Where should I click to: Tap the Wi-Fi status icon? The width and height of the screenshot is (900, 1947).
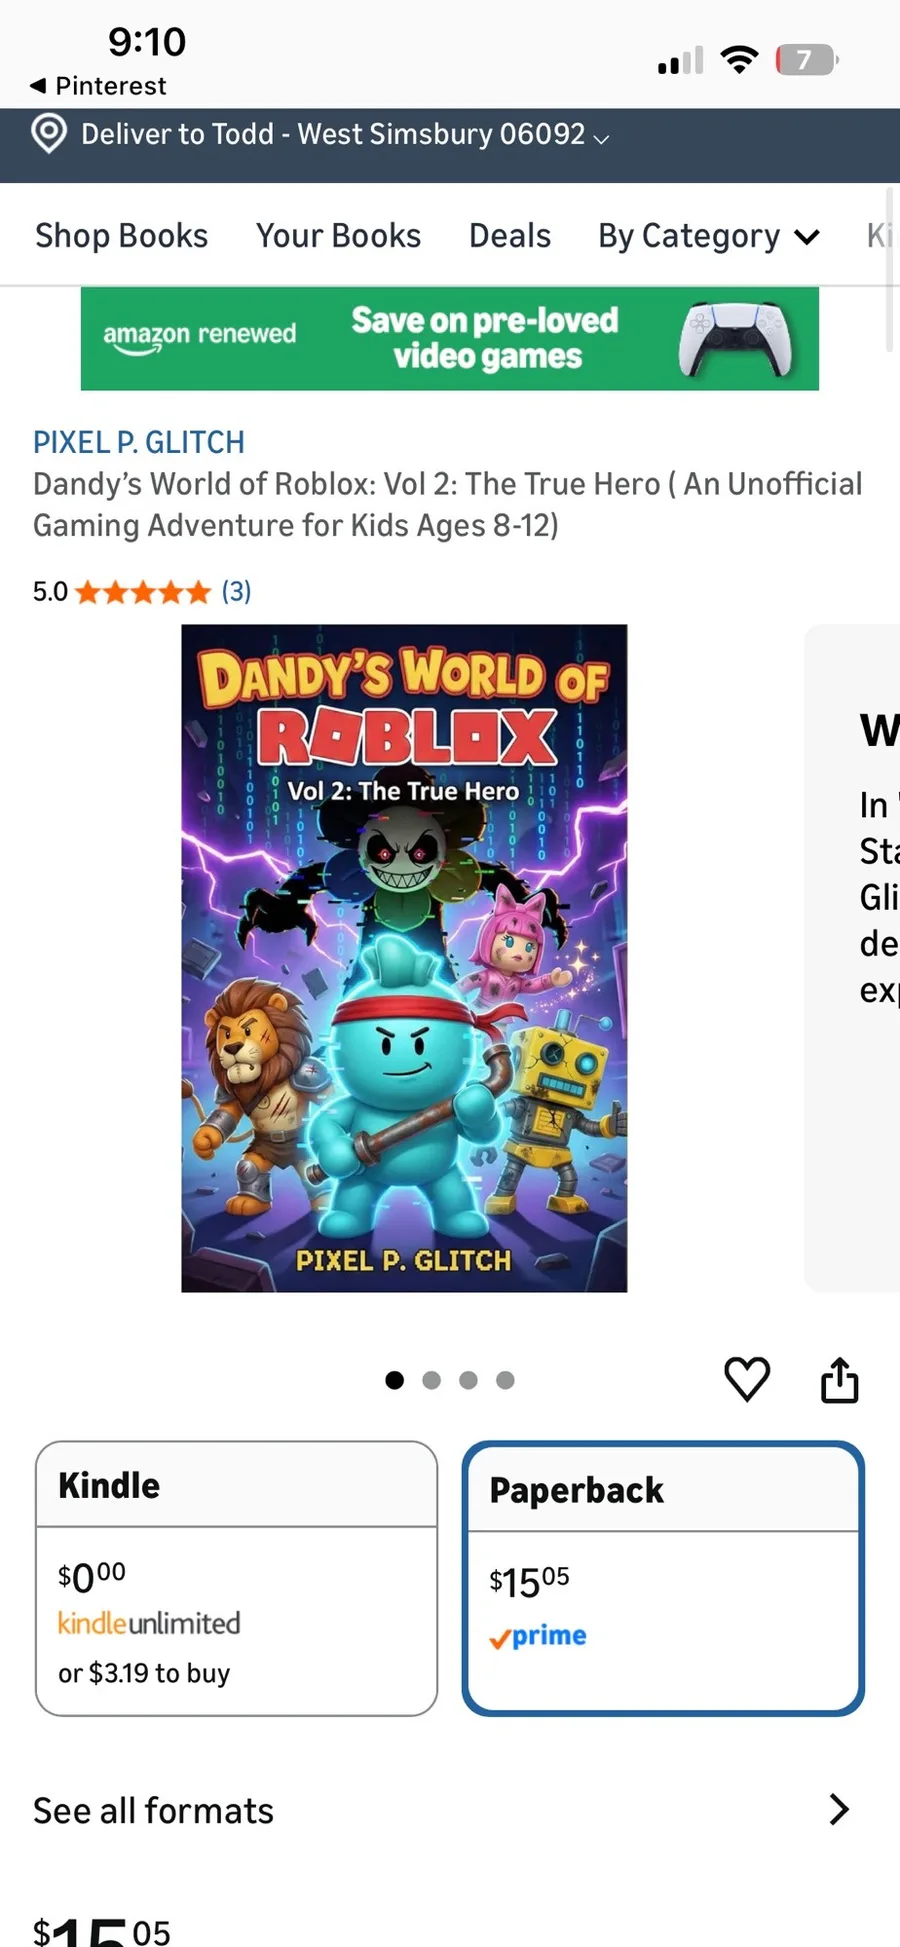tap(740, 60)
